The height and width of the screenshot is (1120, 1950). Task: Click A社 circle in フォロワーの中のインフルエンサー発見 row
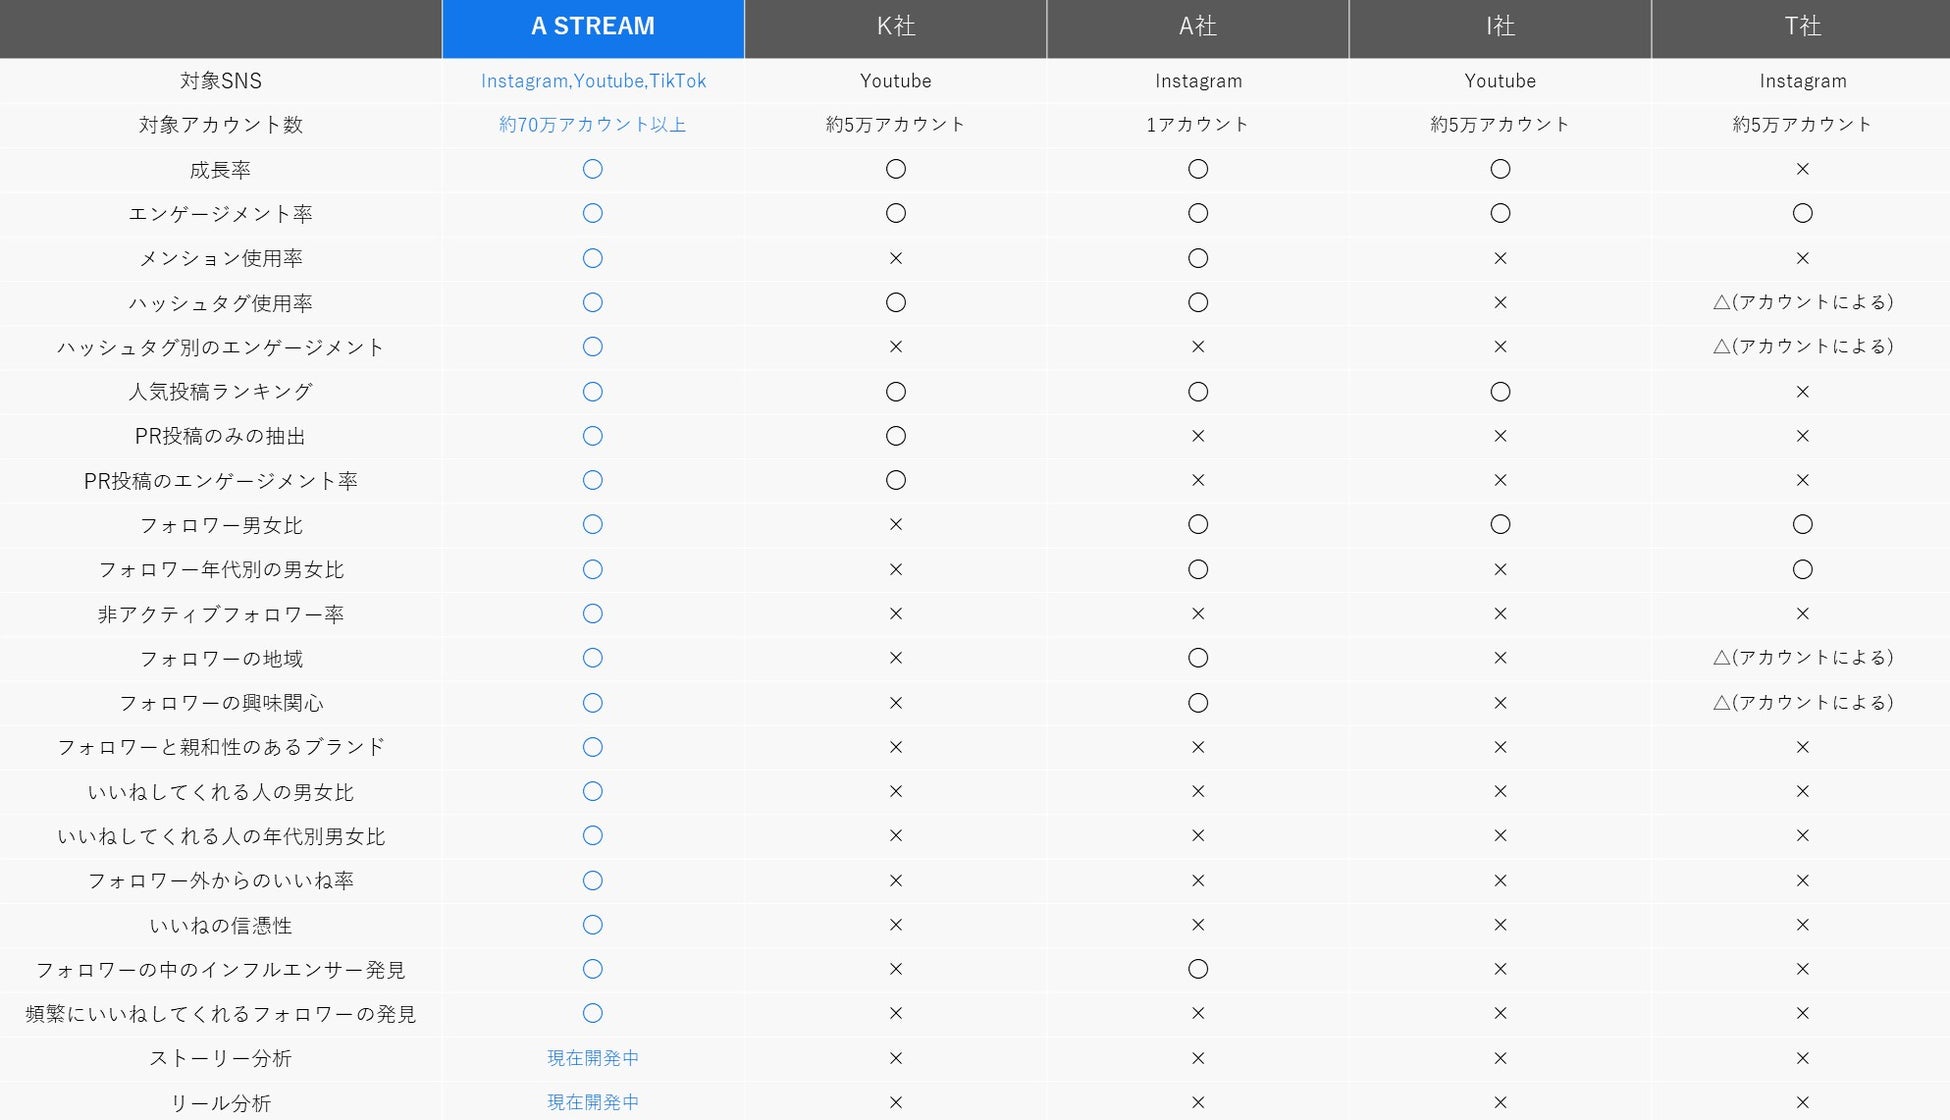pyautogui.click(x=1197, y=969)
